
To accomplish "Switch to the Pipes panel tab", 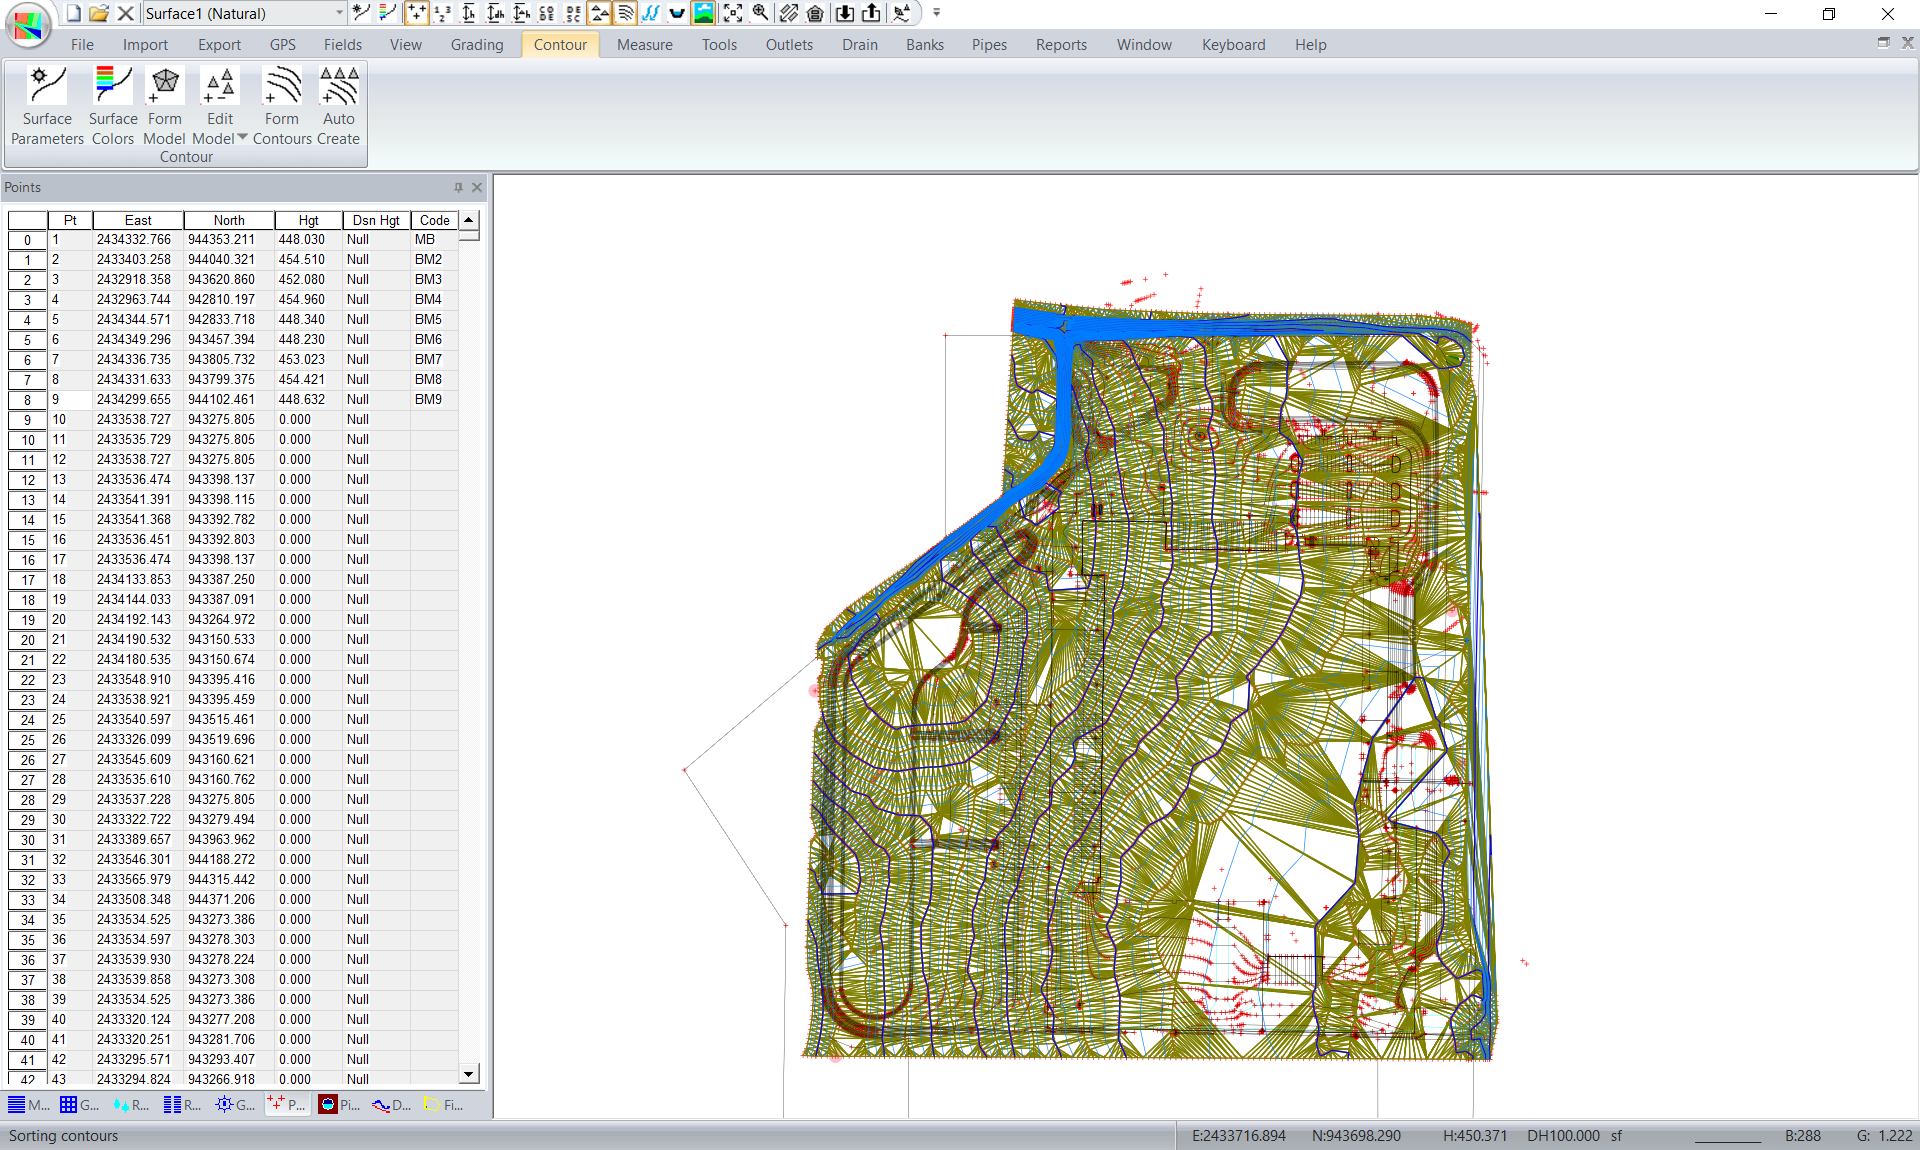I will click(340, 1105).
